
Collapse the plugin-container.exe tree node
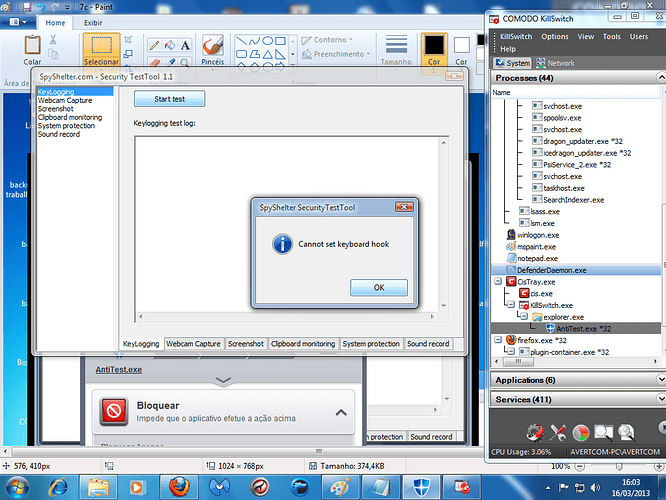[511, 351]
